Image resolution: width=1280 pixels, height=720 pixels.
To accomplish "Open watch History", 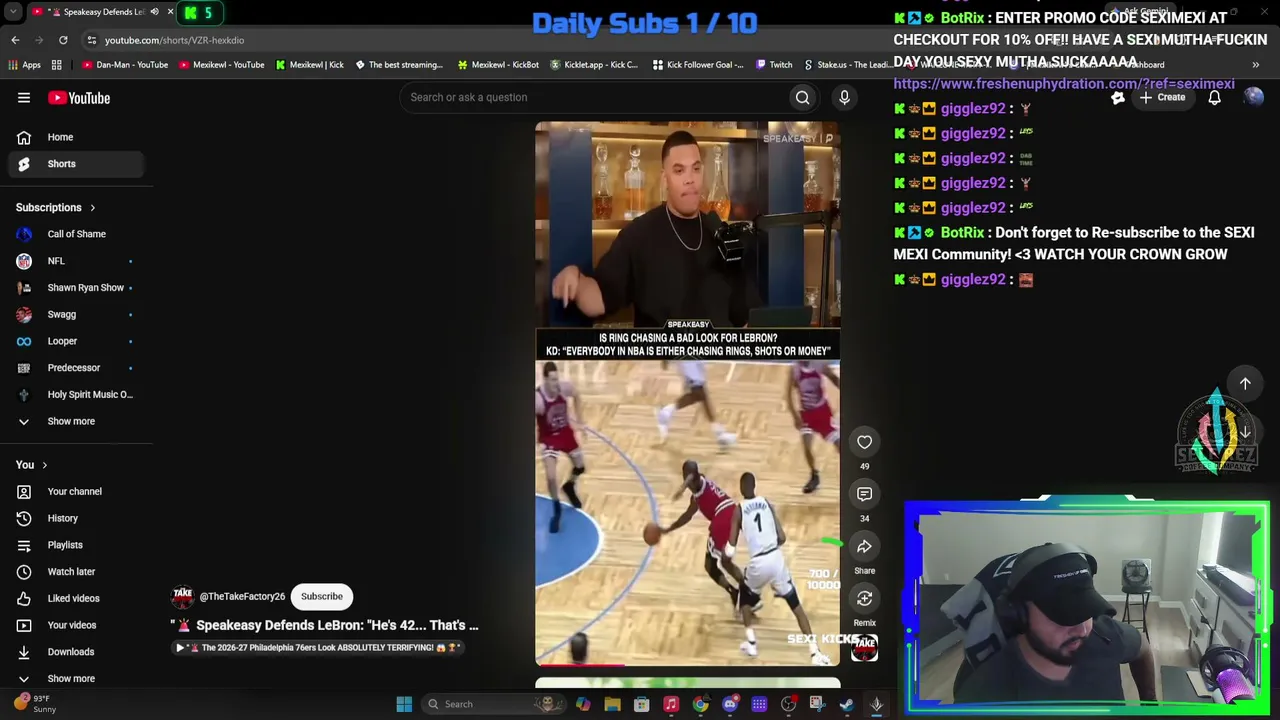I will 76,518.
